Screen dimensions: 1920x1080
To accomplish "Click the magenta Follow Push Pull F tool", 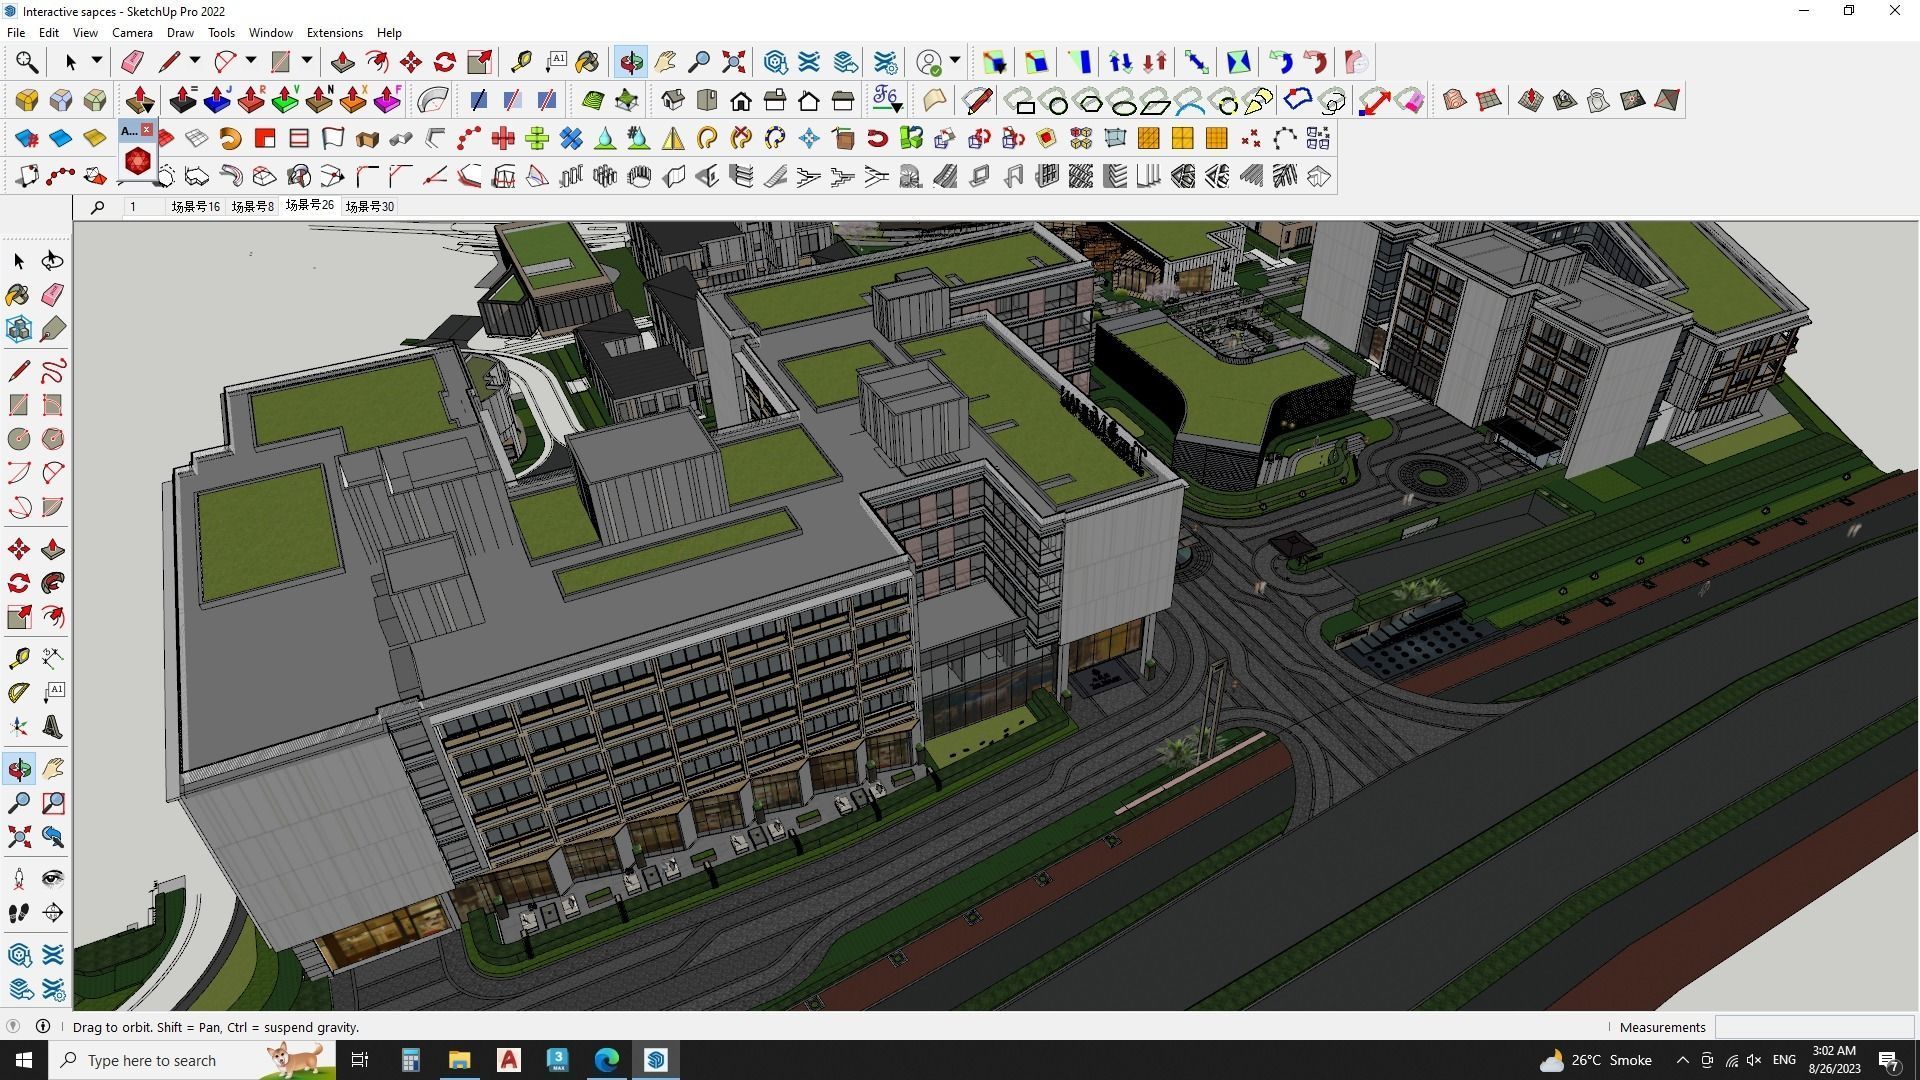I will (x=387, y=100).
